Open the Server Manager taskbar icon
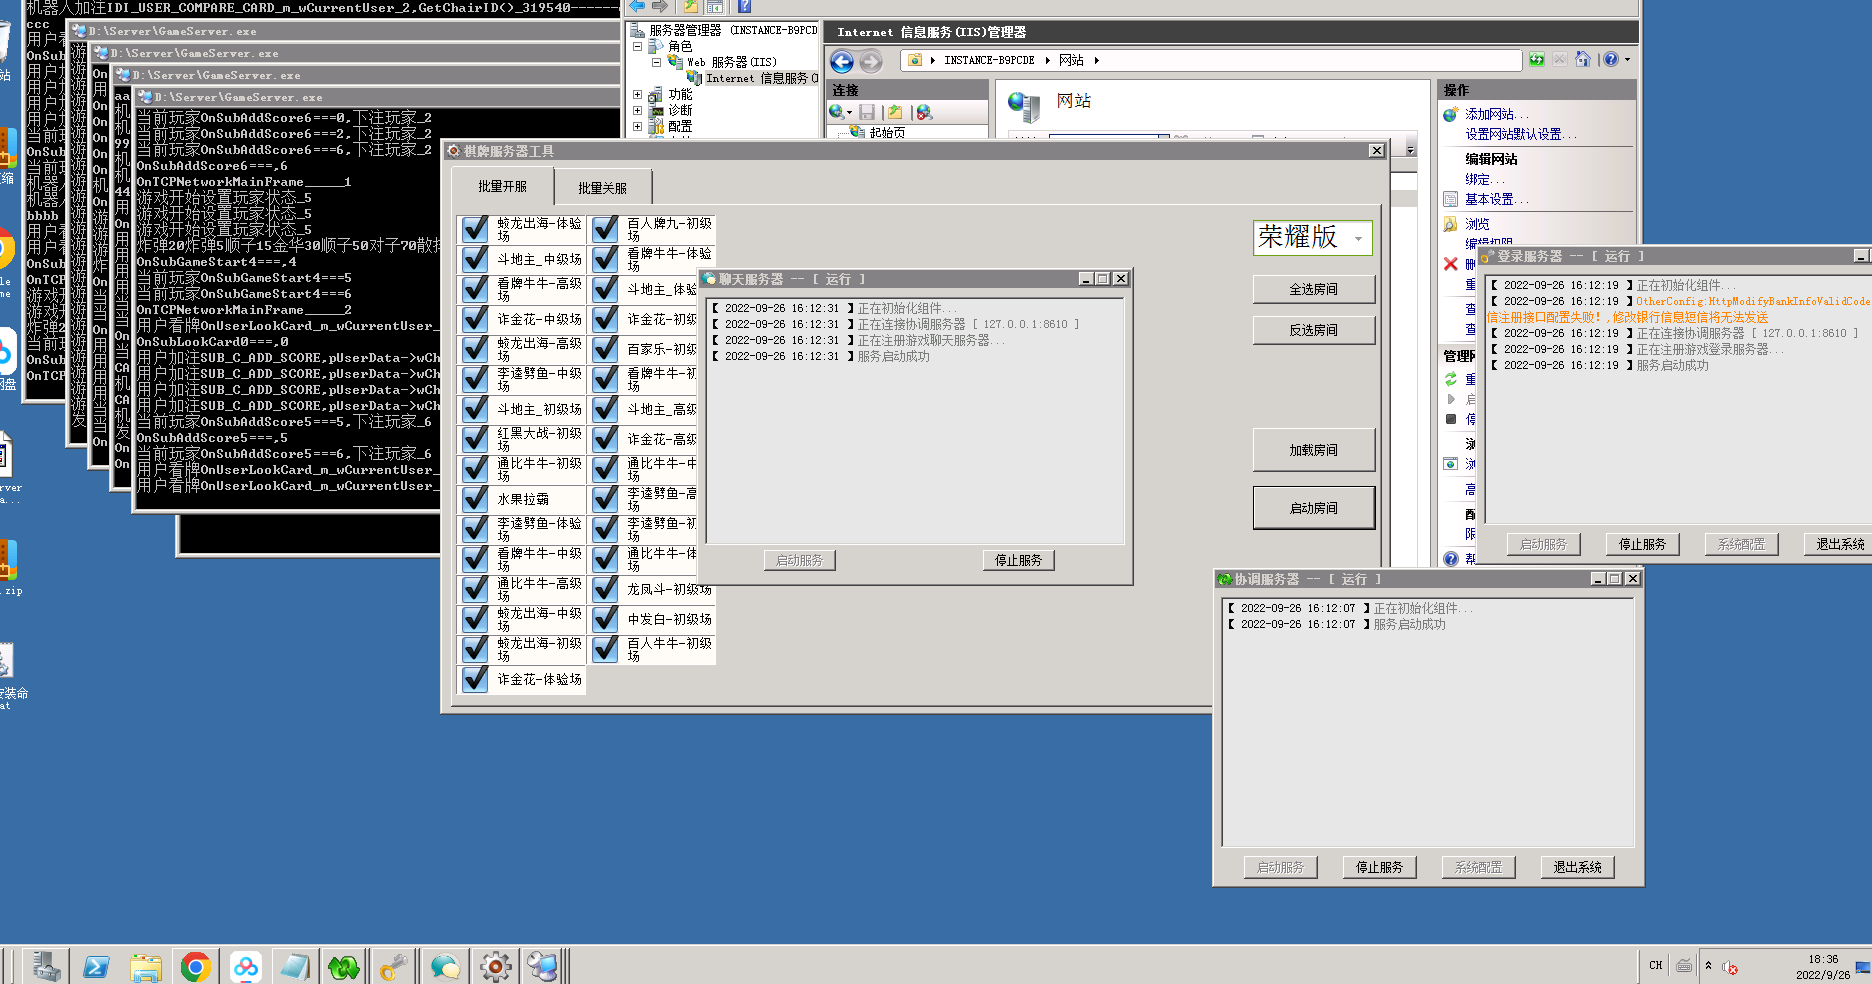The image size is (1872, 984). [x=46, y=967]
